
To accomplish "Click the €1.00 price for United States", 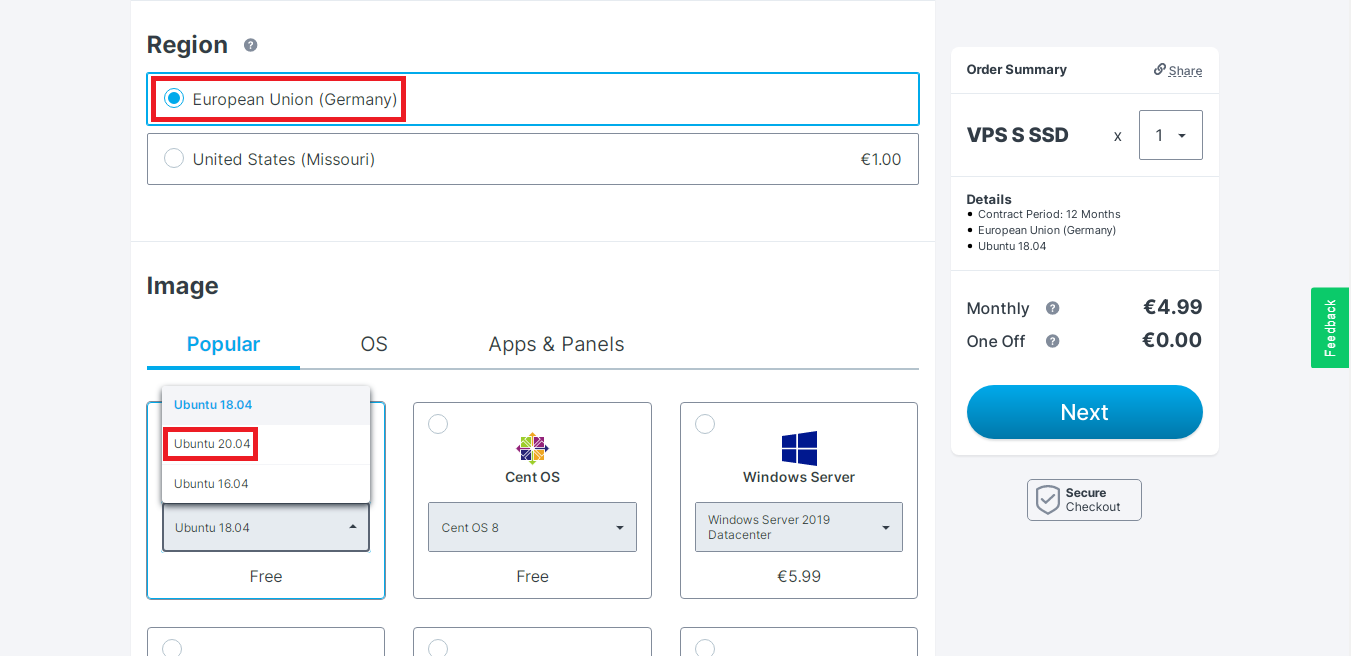I will pos(881,159).
